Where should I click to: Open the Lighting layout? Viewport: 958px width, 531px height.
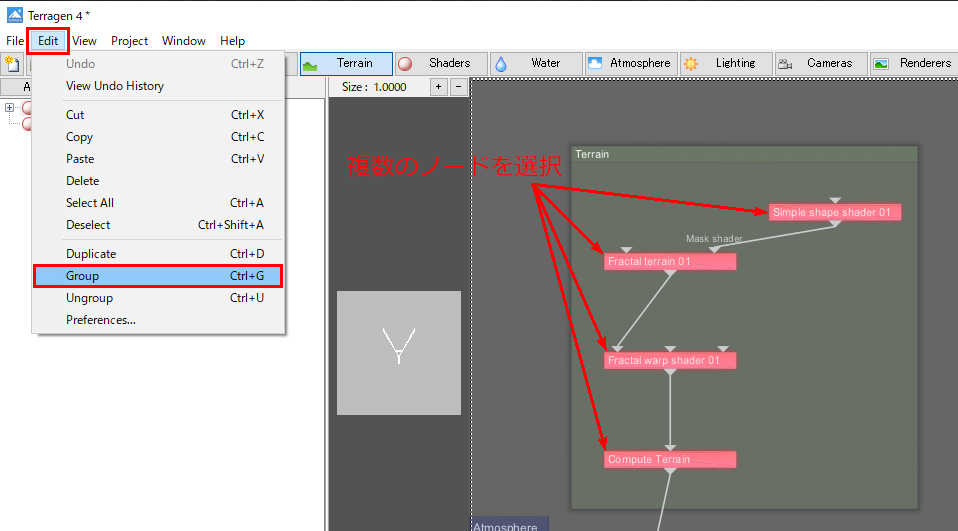point(726,63)
